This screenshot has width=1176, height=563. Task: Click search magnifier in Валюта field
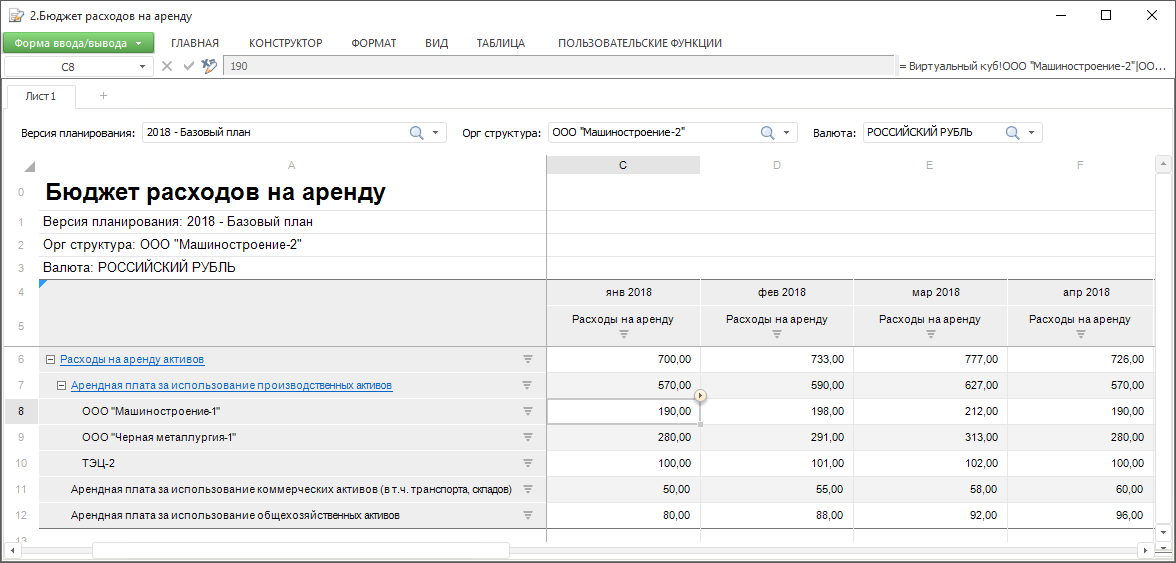click(x=1012, y=133)
